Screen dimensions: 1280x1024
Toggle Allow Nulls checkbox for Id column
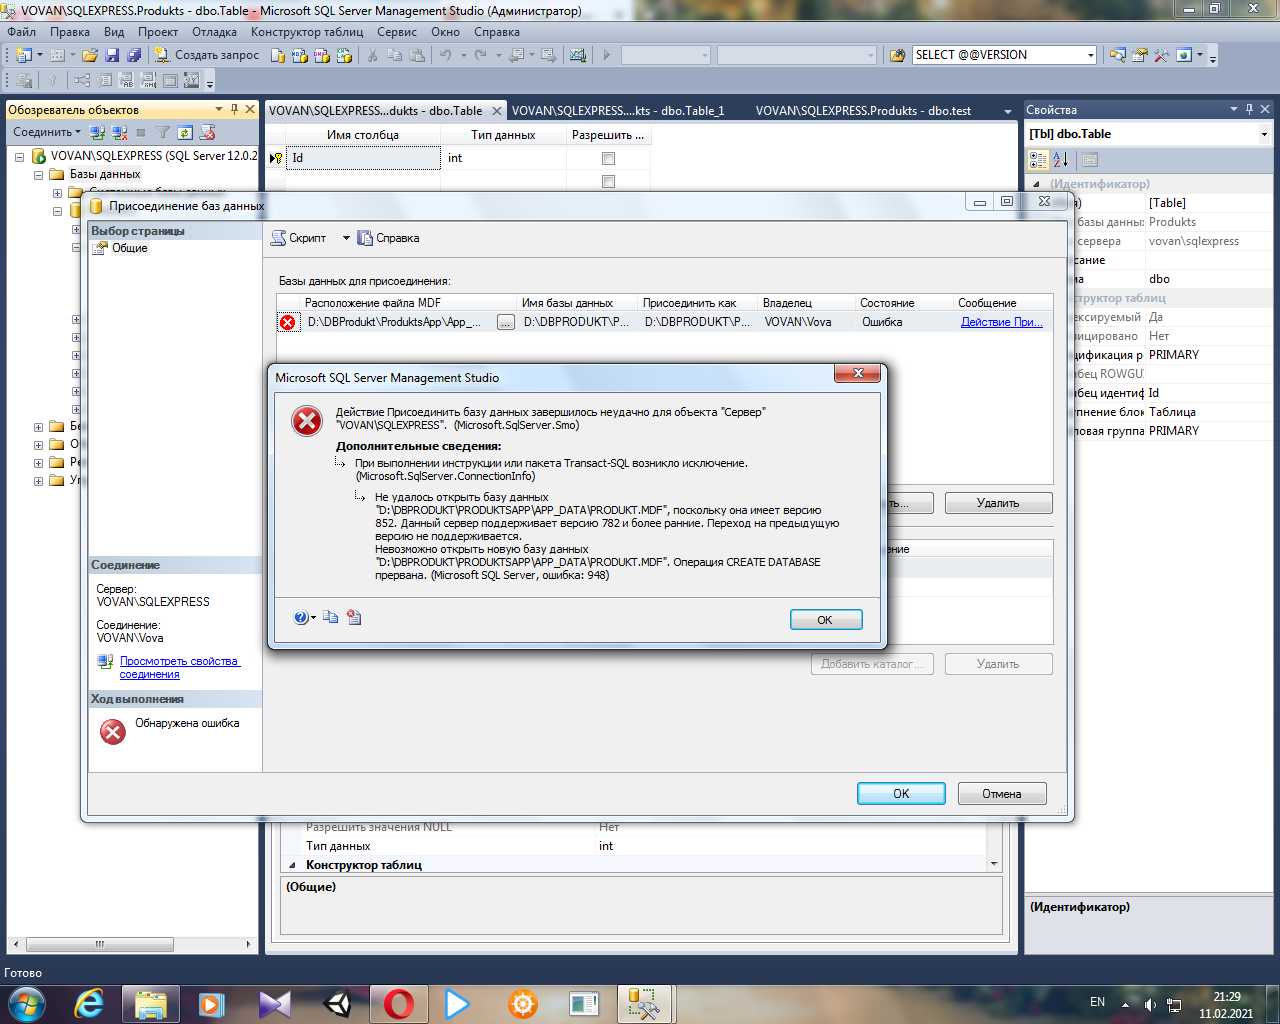pyautogui.click(x=608, y=158)
